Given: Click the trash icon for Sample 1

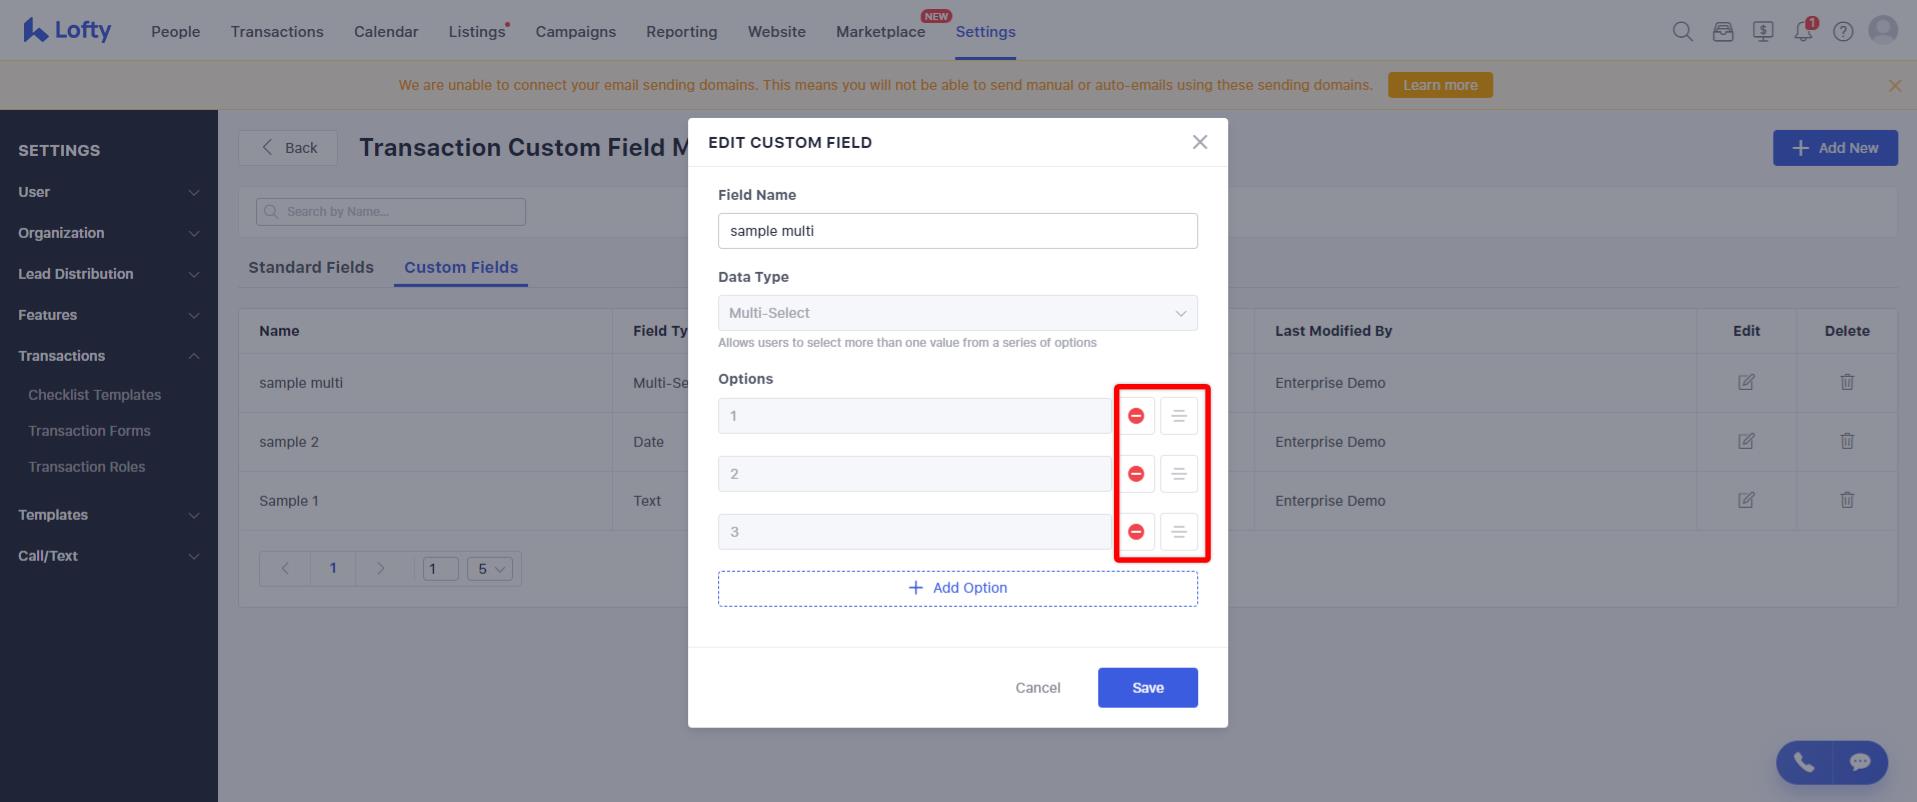Looking at the screenshot, I should [1847, 500].
